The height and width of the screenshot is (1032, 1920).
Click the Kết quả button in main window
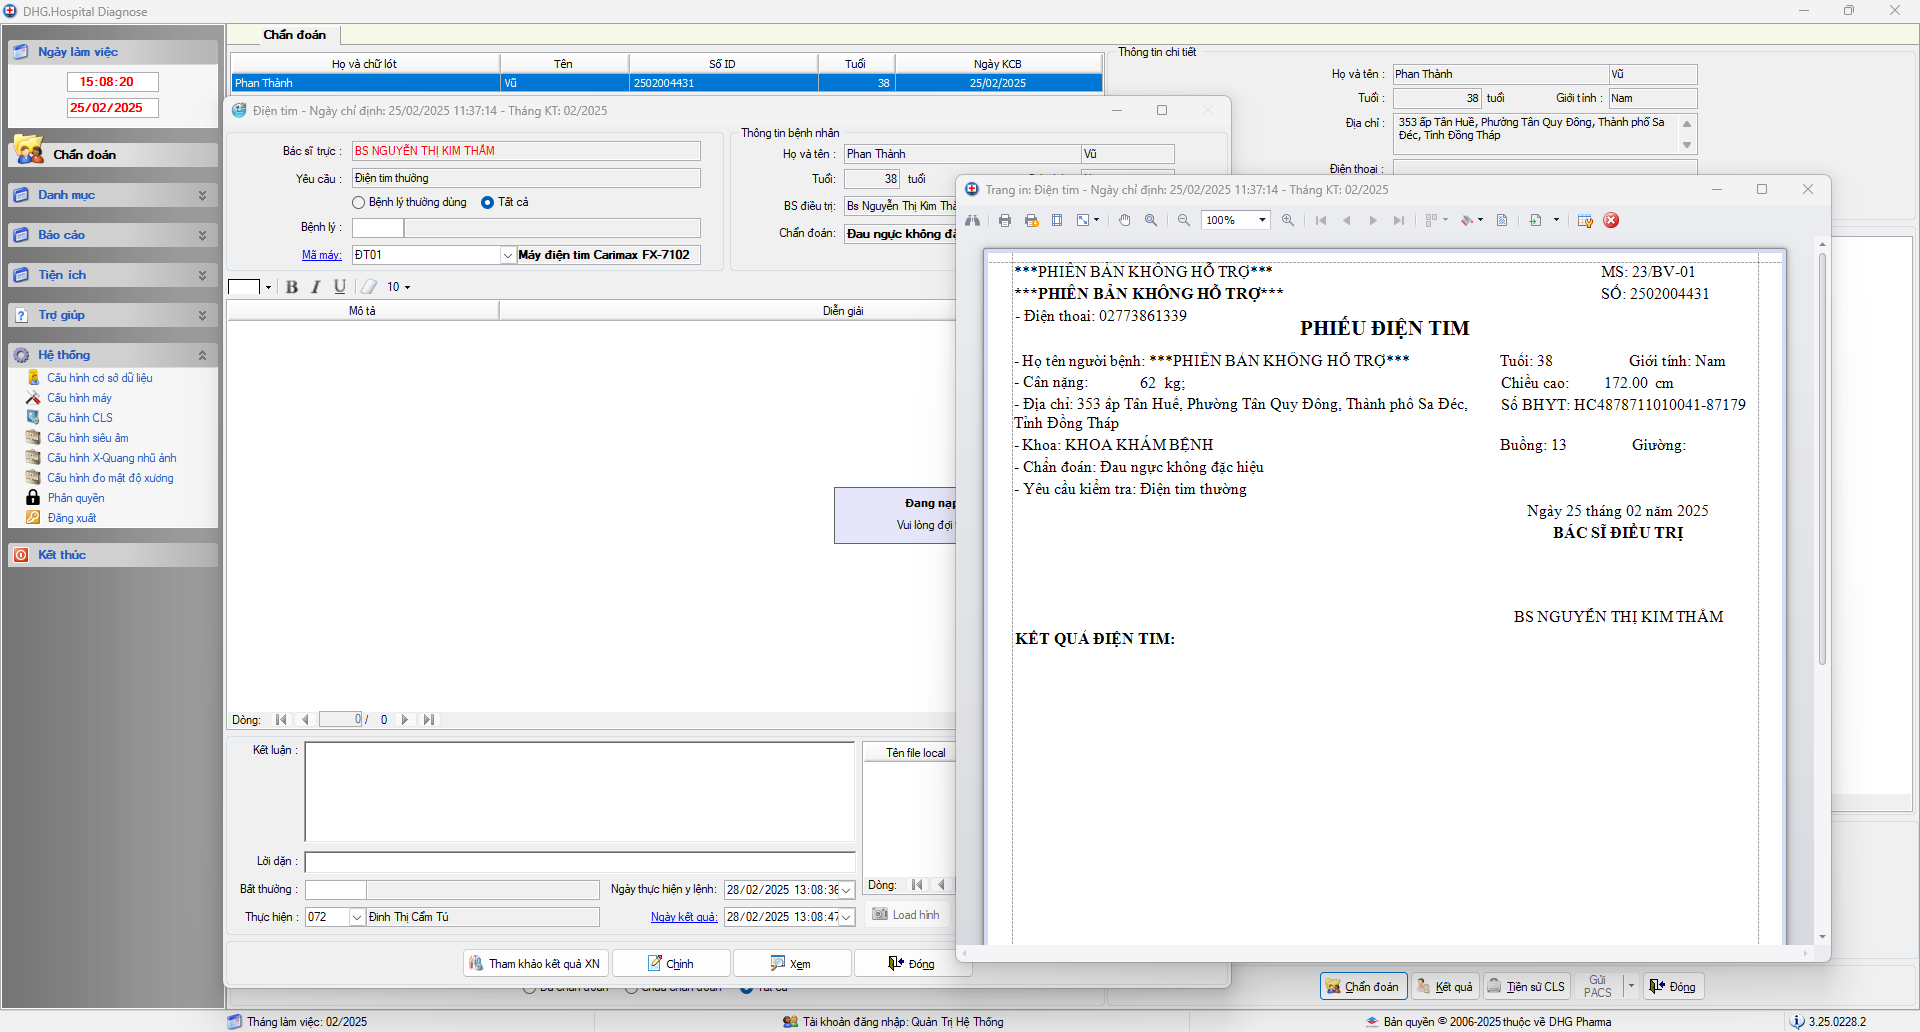[x=1445, y=987]
